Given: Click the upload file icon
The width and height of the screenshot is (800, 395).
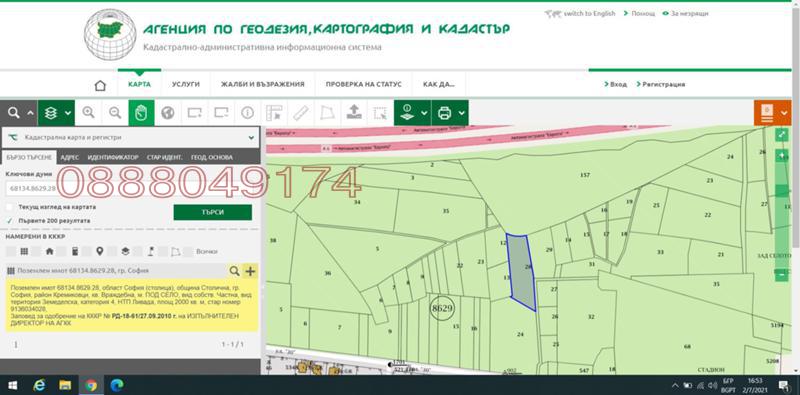Looking at the screenshot, I should point(354,113).
